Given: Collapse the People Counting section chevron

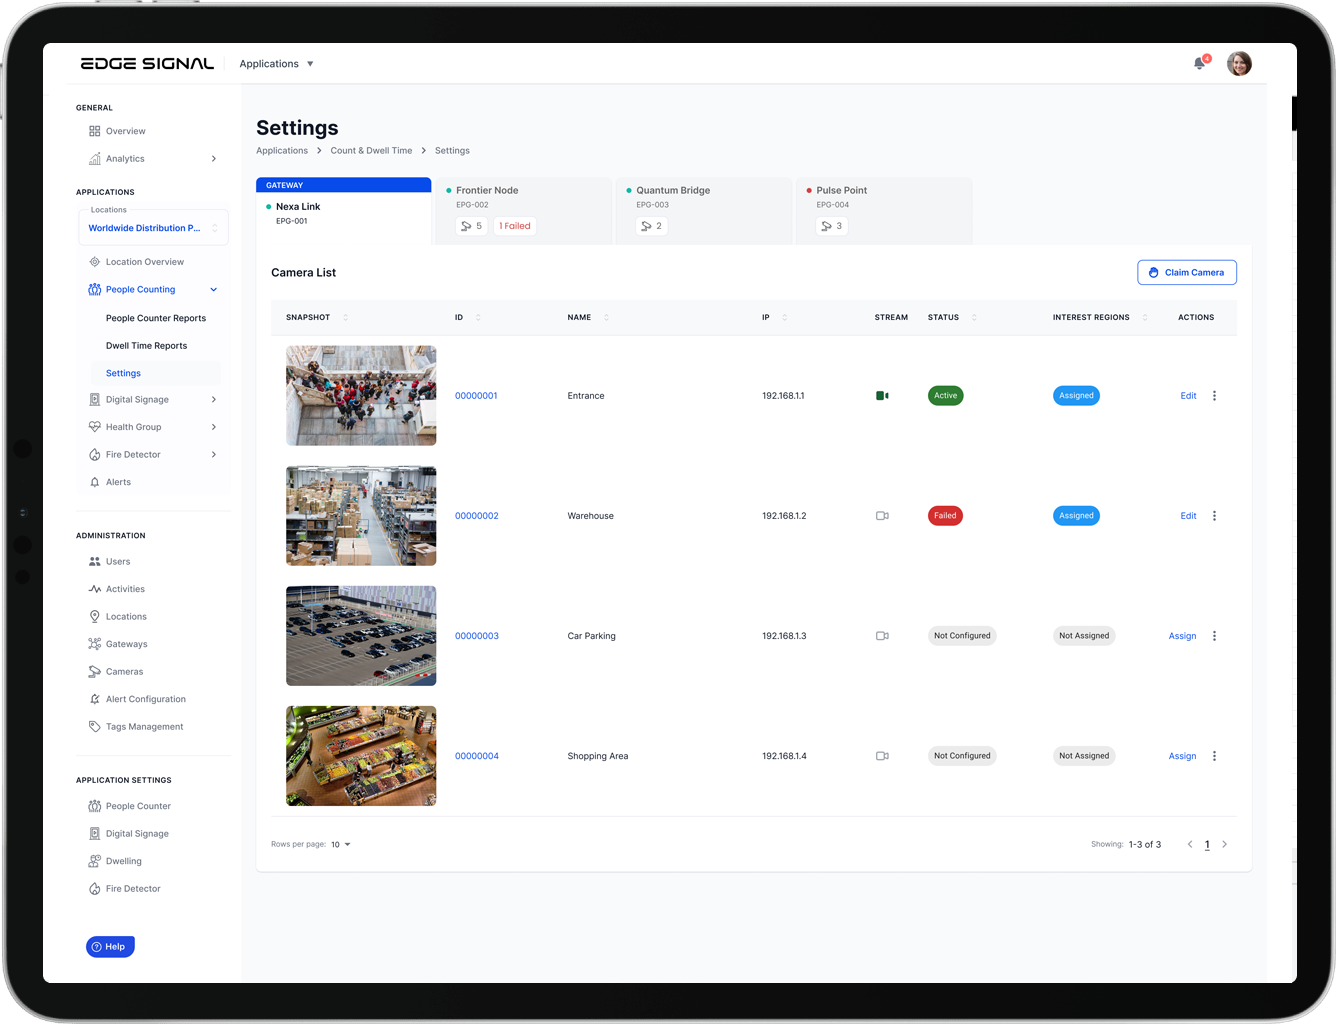Looking at the screenshot, I should (x=213, y=289).
